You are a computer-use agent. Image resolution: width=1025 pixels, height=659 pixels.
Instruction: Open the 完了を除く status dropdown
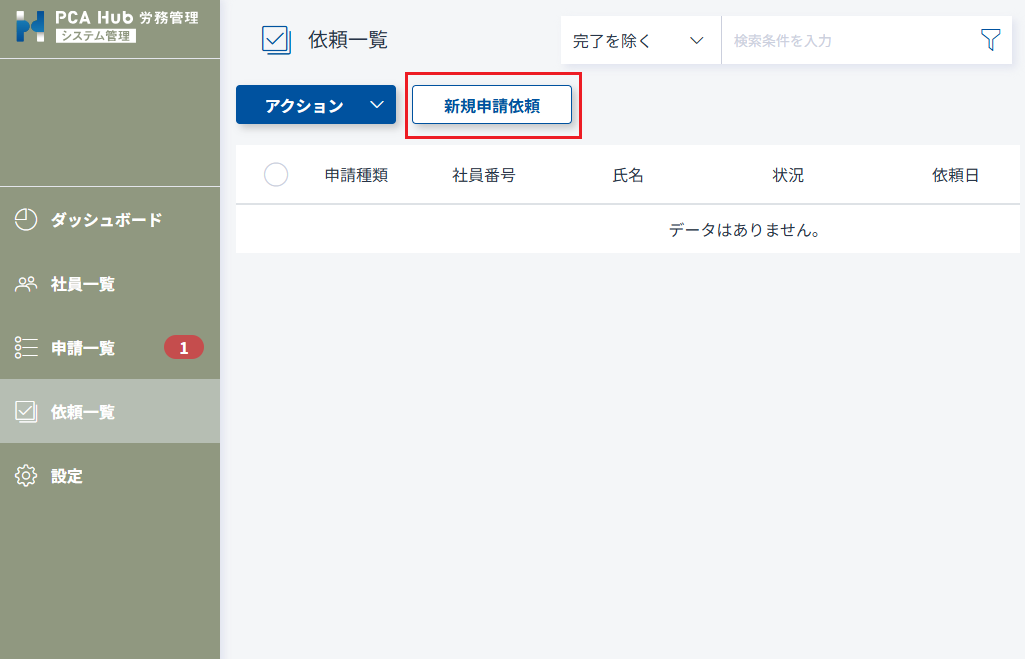[x=641, y=41]
